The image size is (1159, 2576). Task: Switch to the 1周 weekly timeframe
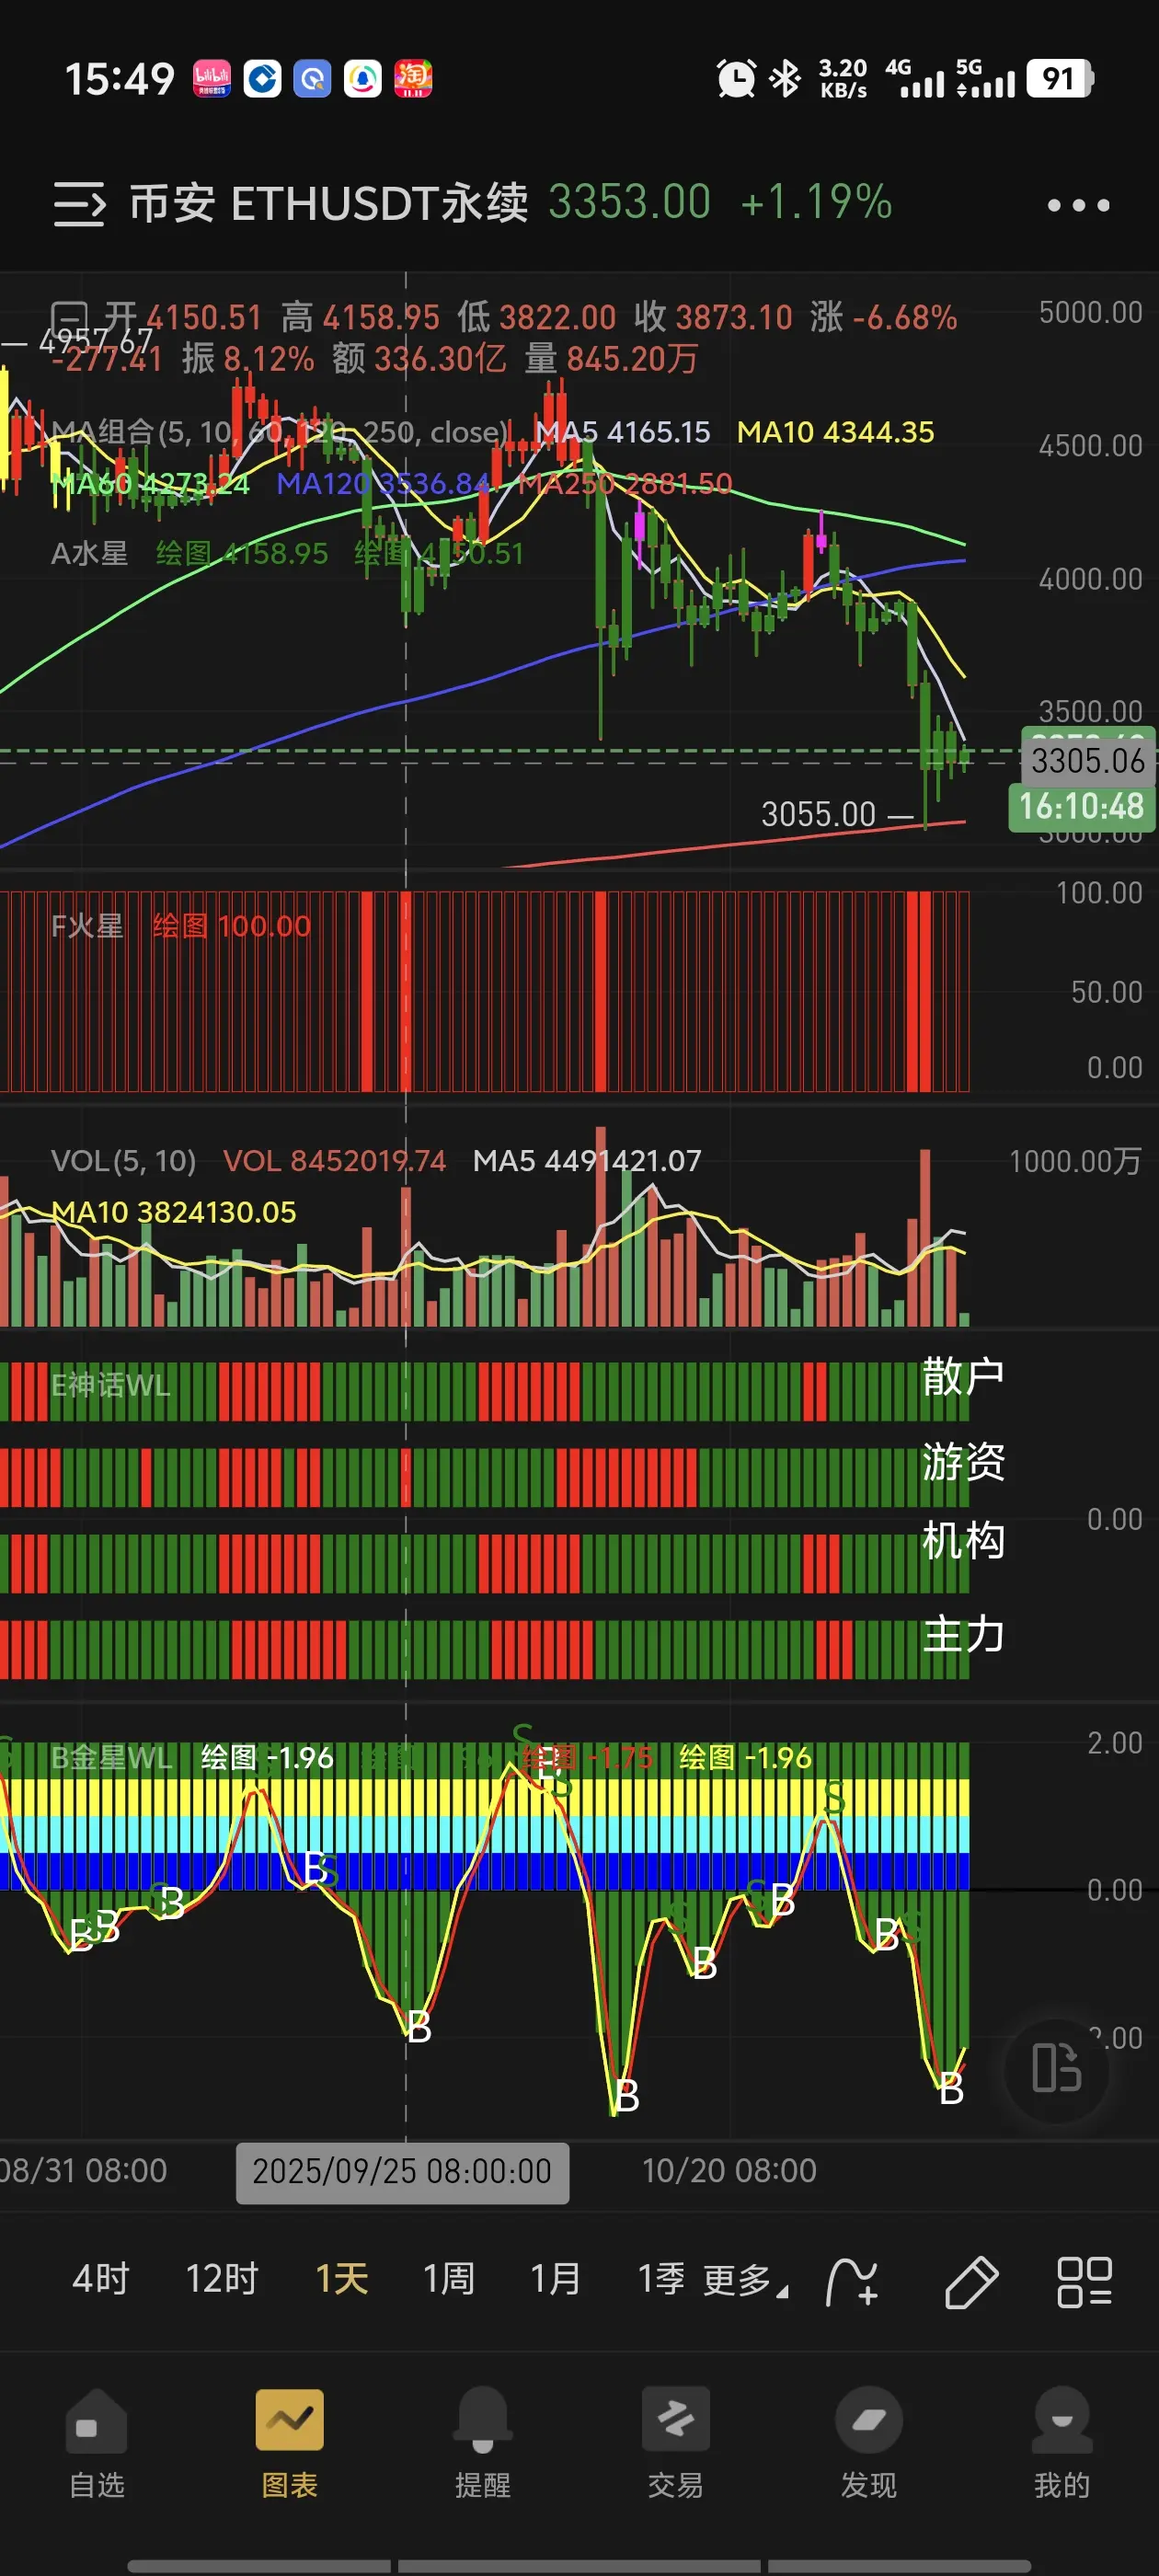(x=449, y=2279)
